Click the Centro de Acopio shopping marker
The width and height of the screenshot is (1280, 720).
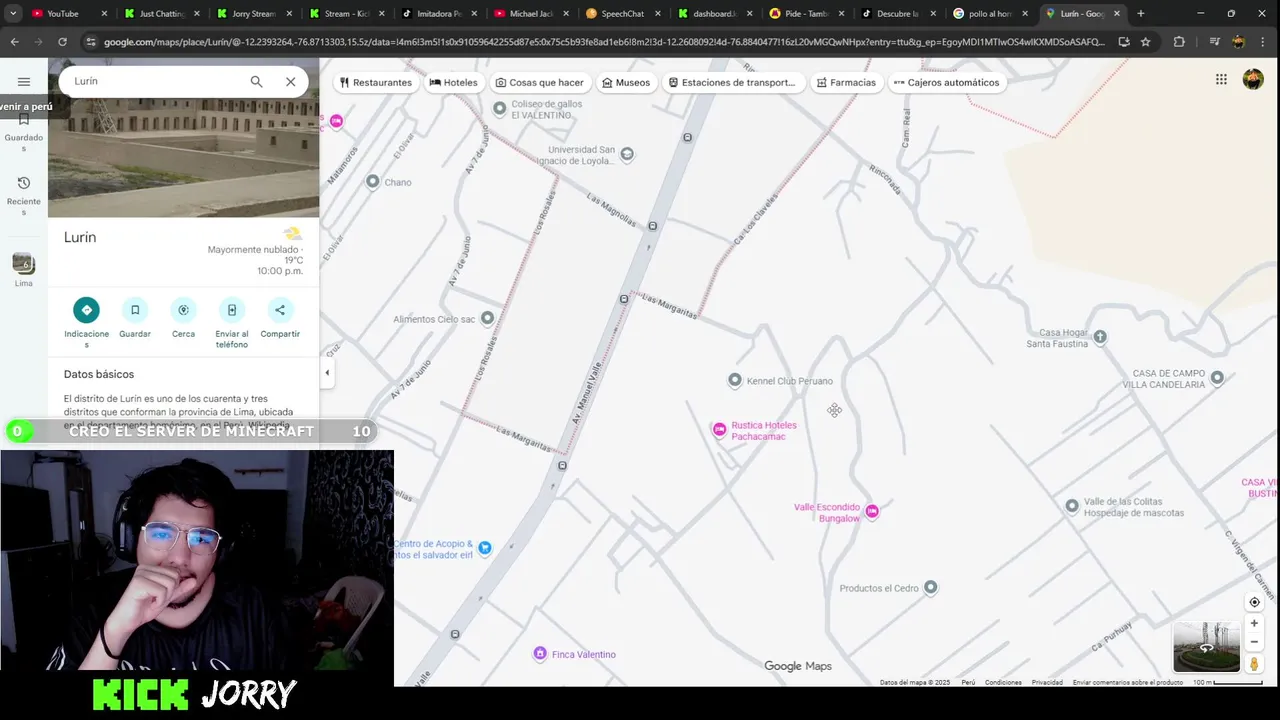(x=485, y=548)
